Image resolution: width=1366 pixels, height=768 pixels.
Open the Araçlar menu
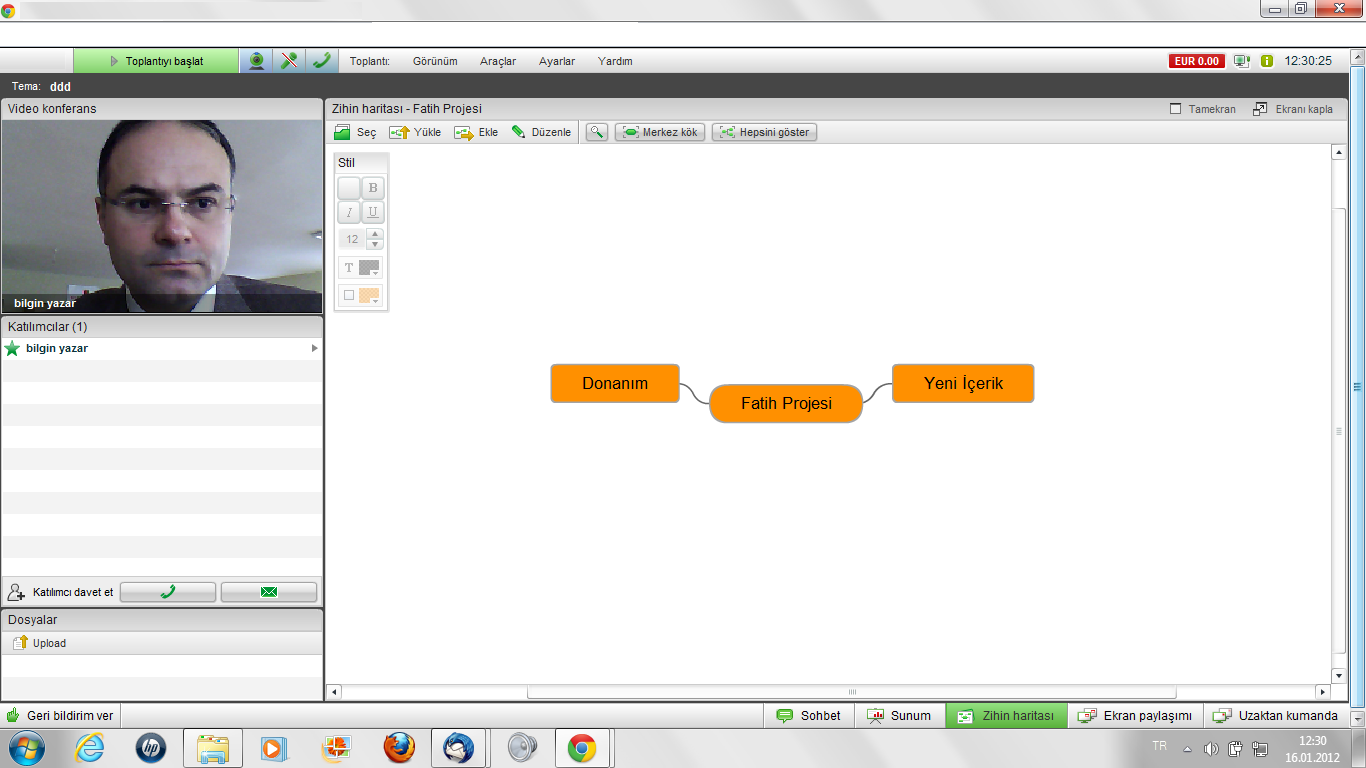498,61
